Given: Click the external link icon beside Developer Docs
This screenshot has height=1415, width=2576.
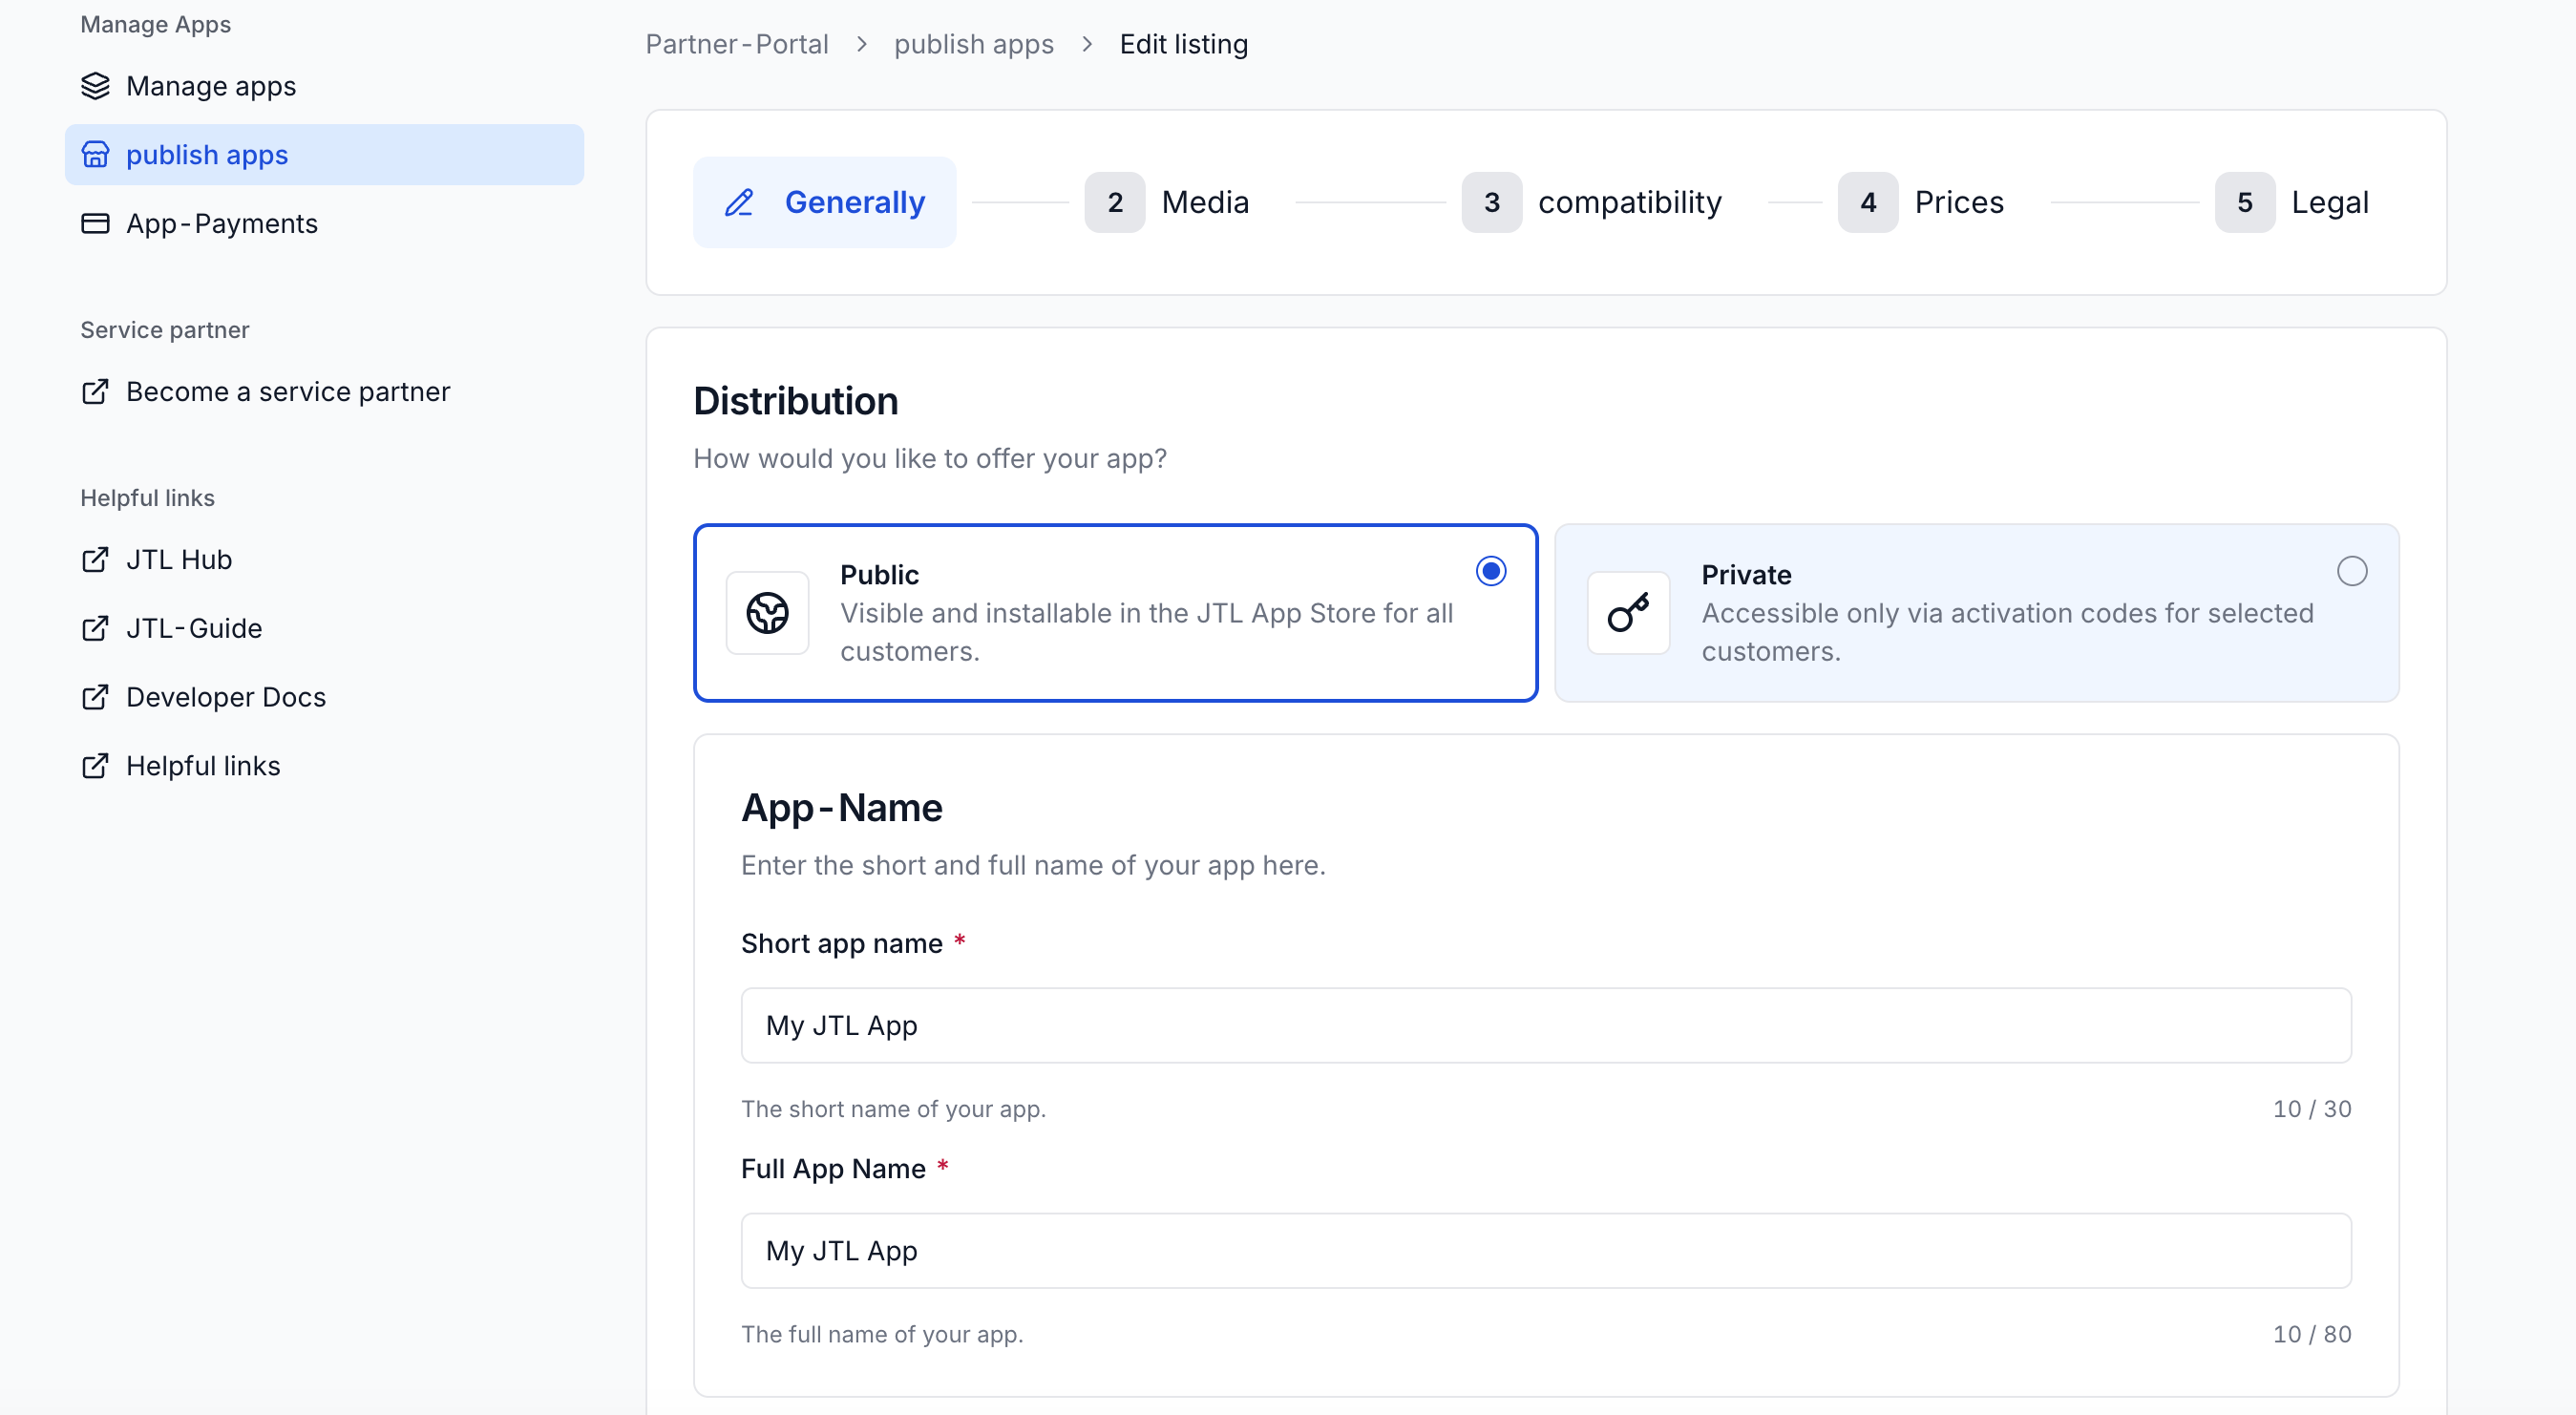Looking at the screenshot, I should pos(95,697).
